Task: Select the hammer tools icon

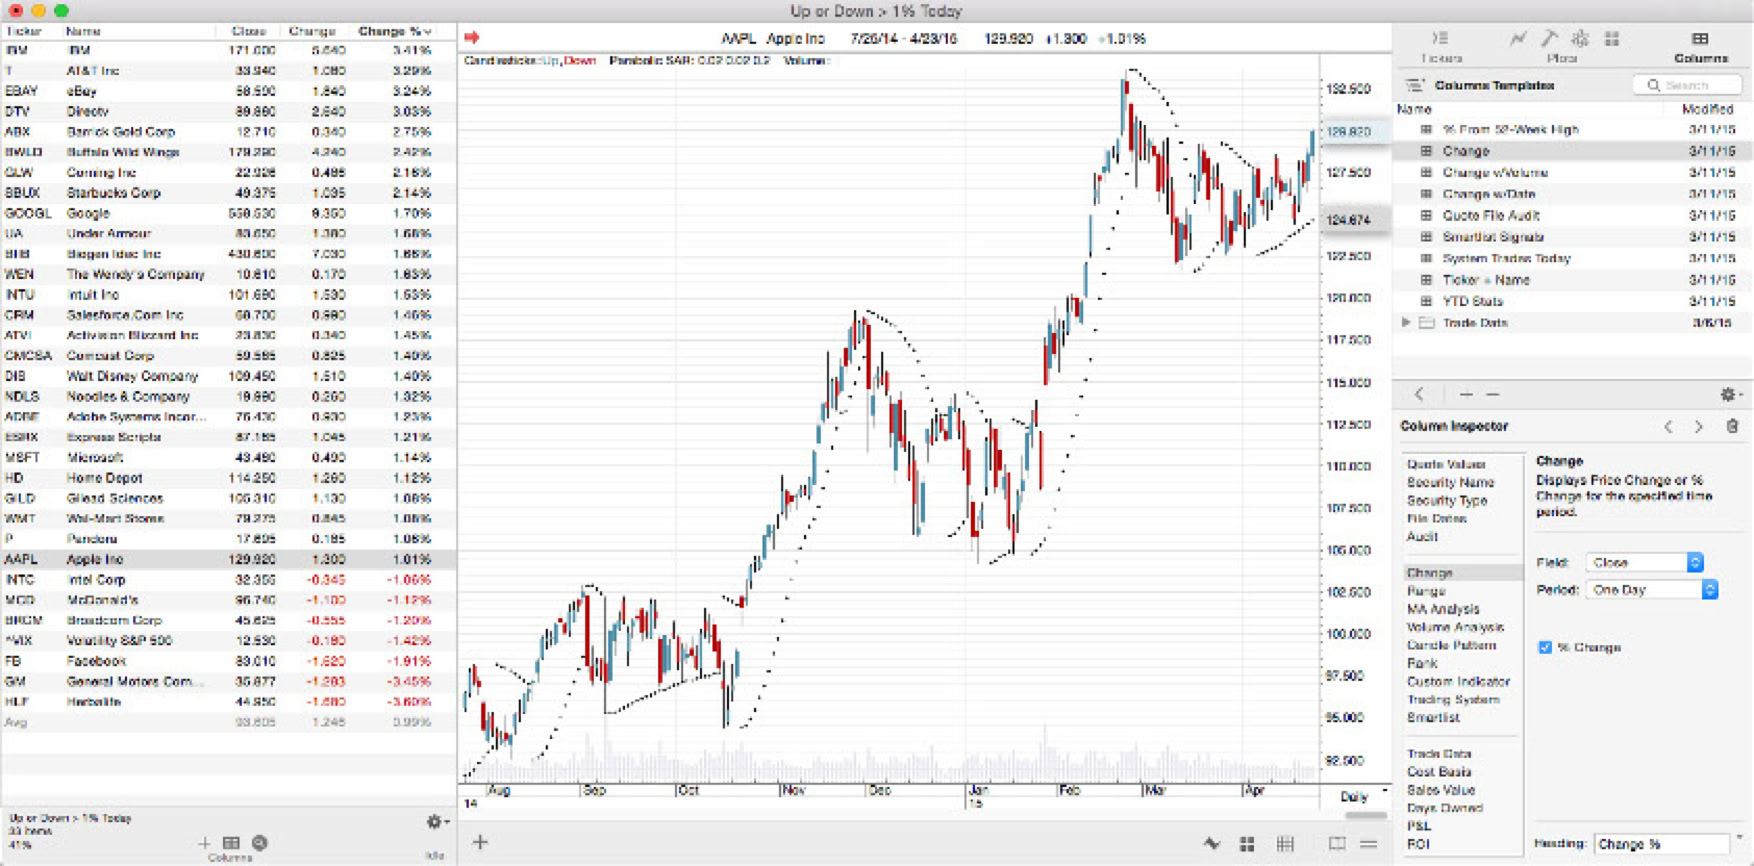Action: pyautogui.click(x=1549, y=39)
